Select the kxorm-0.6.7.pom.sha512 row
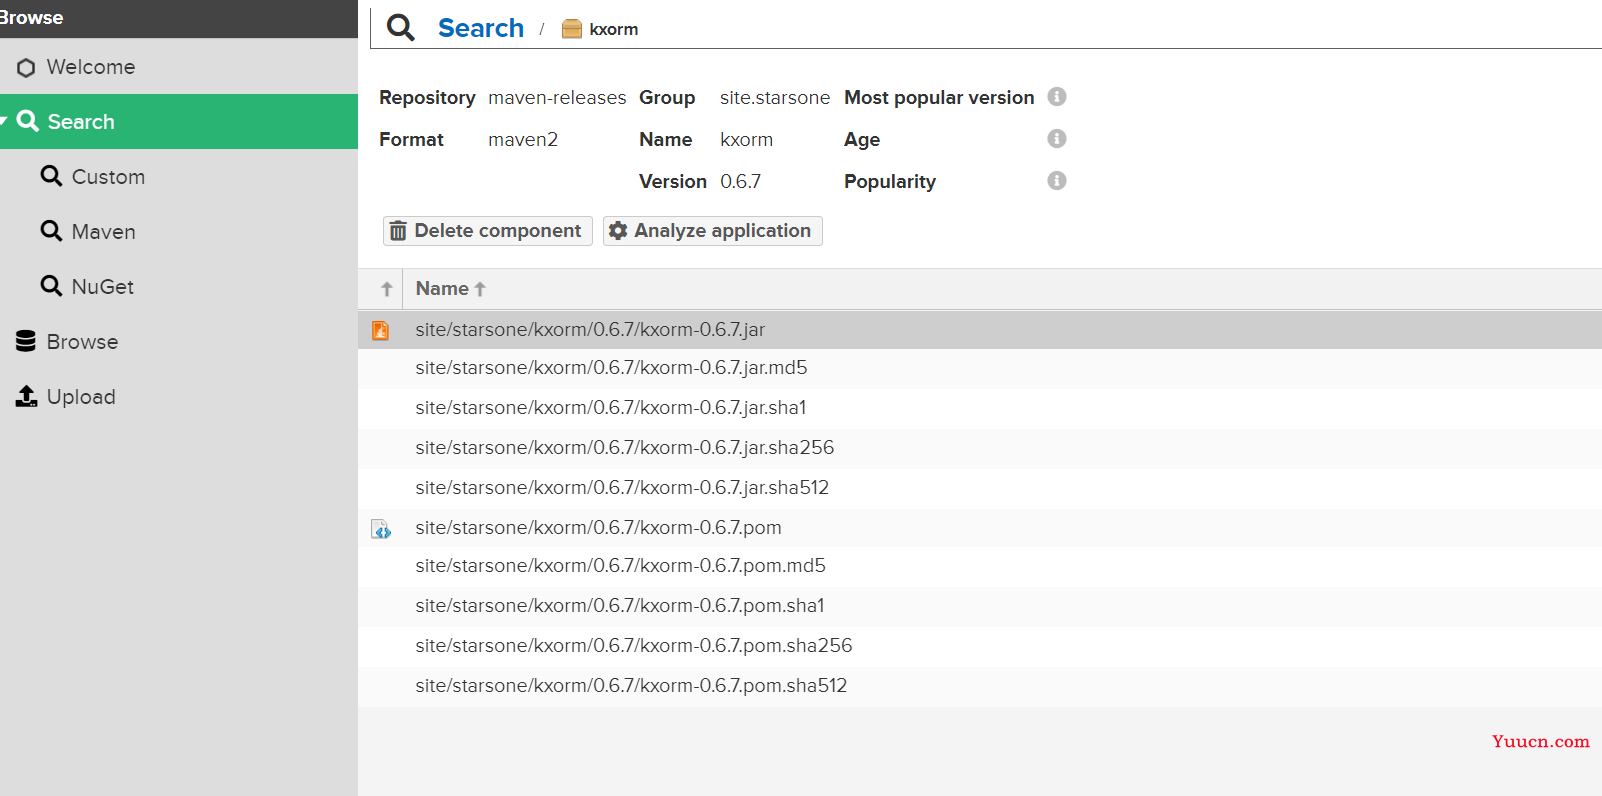 (980, 686)
